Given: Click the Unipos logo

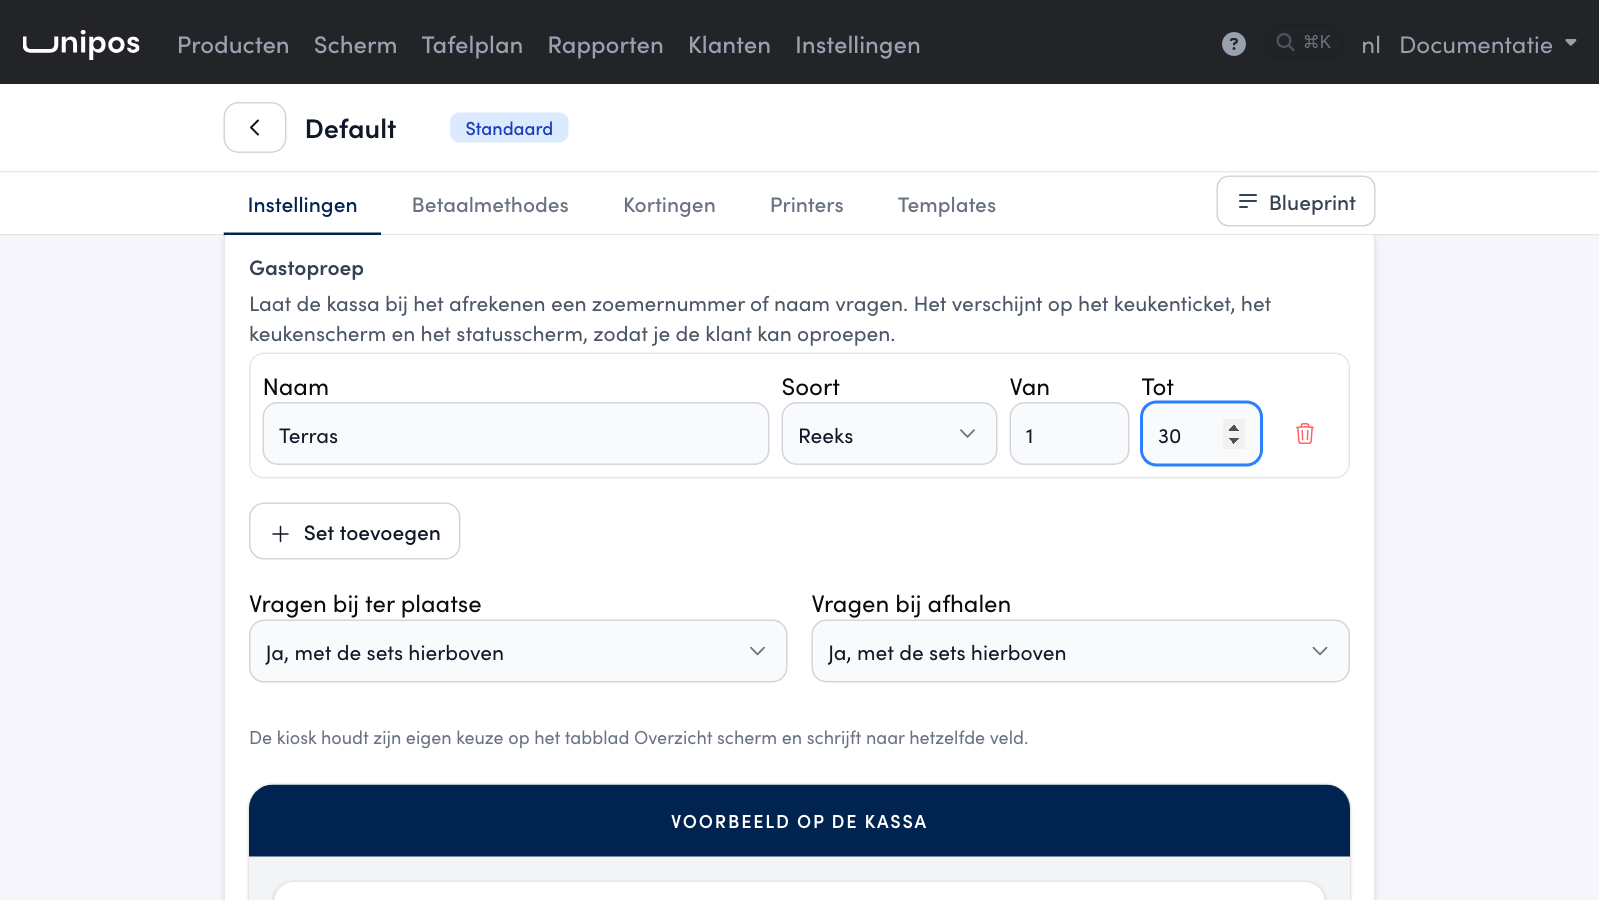Looking at the screenshot, I should pos(81,43).
